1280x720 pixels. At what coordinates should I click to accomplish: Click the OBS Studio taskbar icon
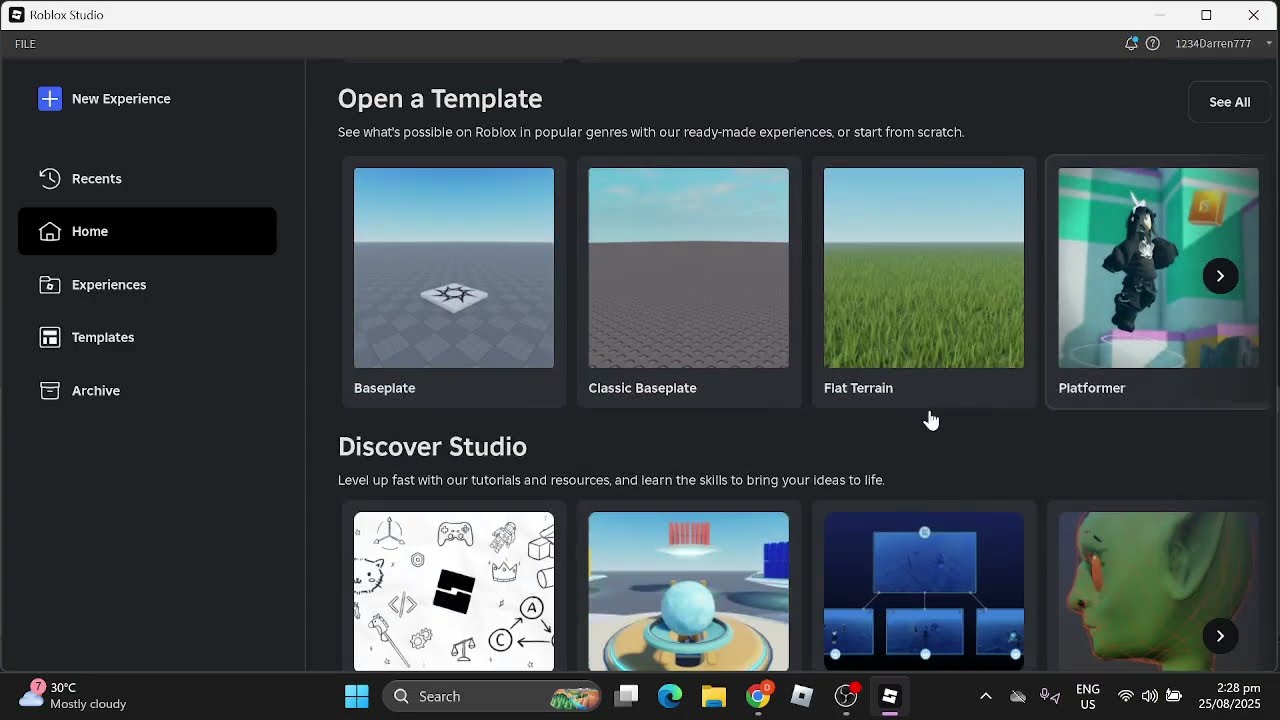[847, 696]
